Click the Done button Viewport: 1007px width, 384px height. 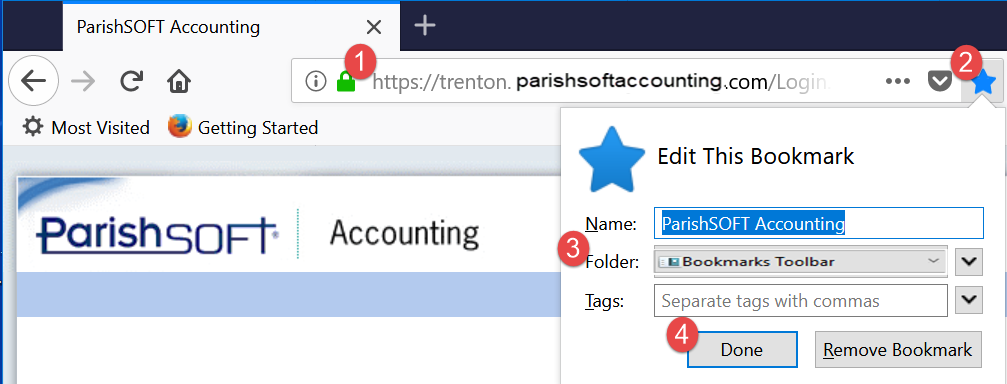pos(742,350)
